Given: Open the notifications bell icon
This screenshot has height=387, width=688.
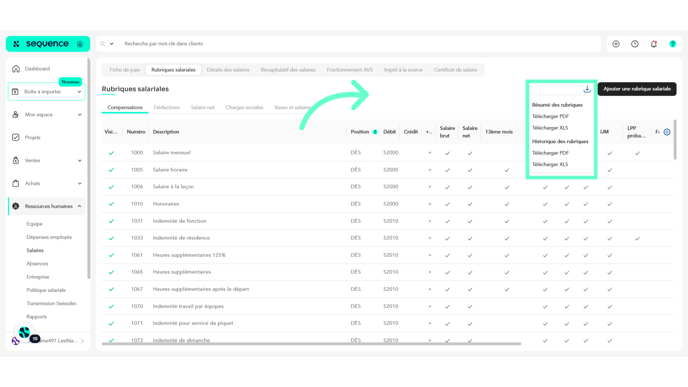Looking at the screenshot, I should pyautogui.click(x=654, y=44).
